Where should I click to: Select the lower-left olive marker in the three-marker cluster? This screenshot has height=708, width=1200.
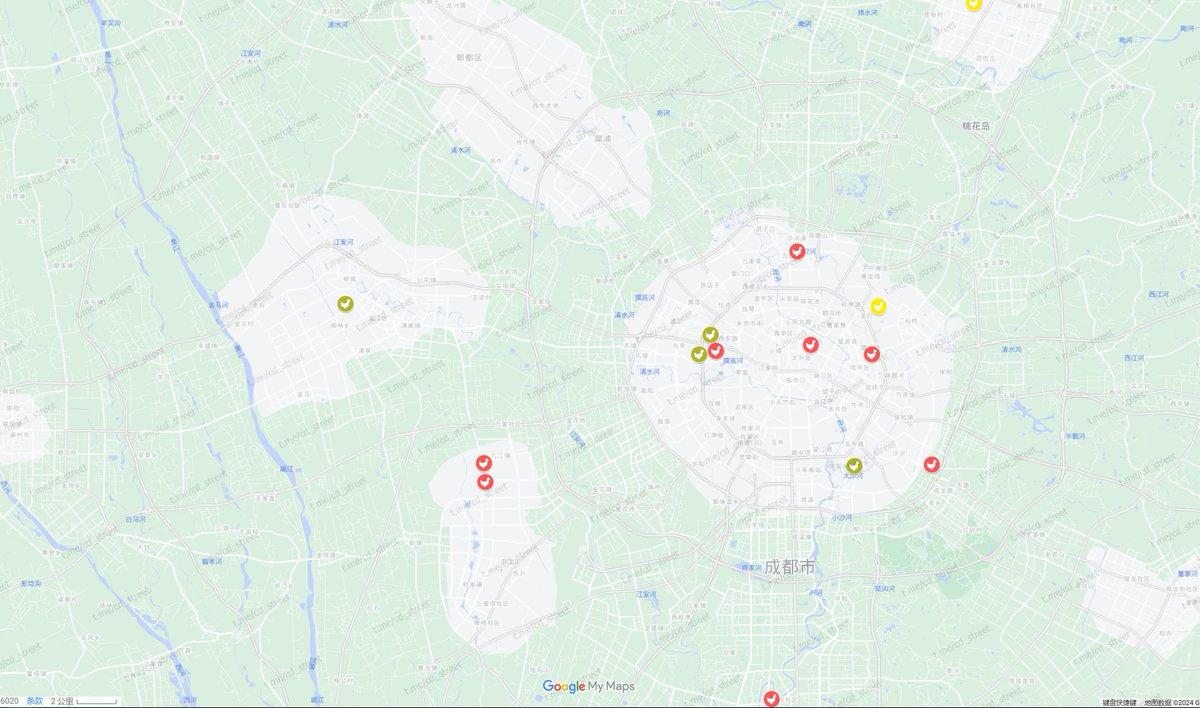tap(698, 353)
